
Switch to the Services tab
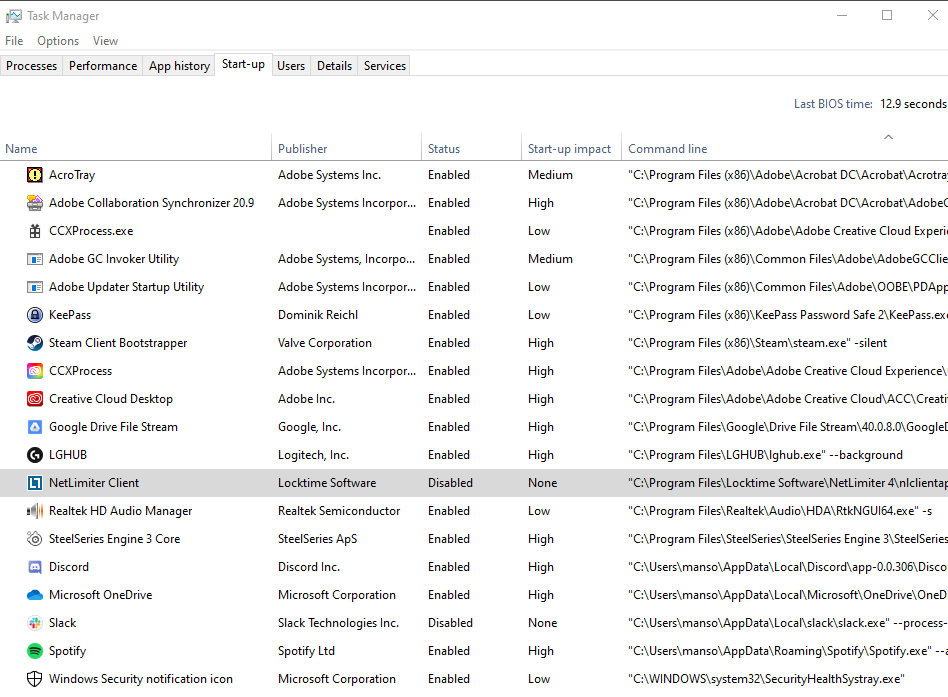click(x=385, y=66)
